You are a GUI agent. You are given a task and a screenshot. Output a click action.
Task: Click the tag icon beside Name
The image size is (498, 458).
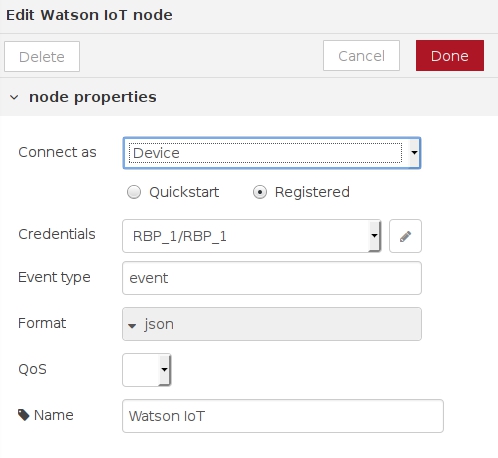click(x=24, y=415)
